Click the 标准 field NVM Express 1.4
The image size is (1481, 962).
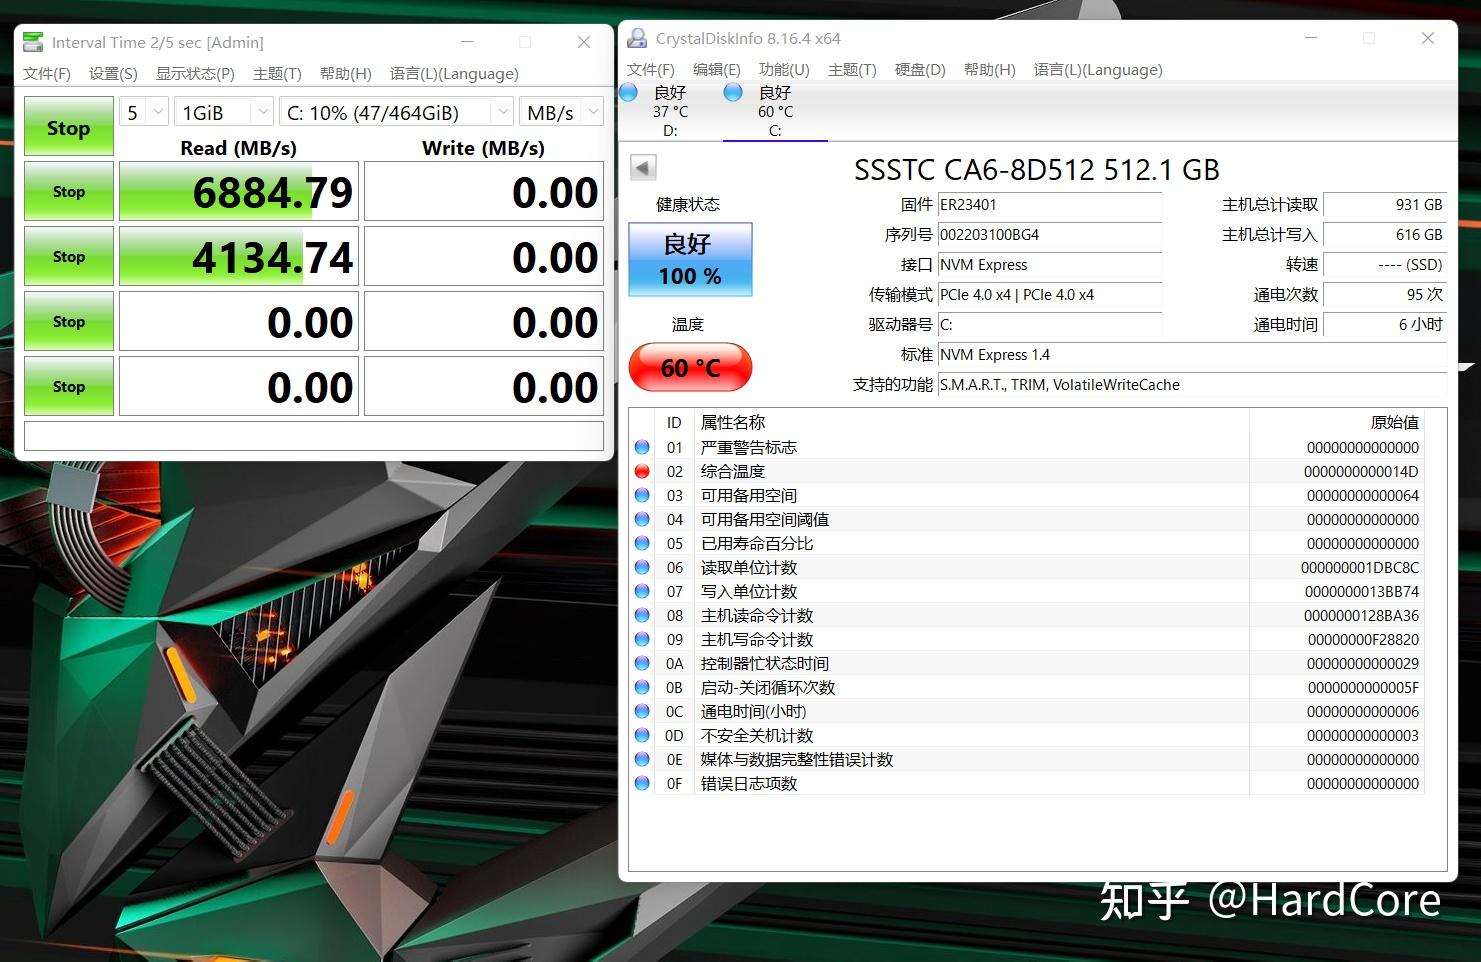click(x=1192, y=355)
